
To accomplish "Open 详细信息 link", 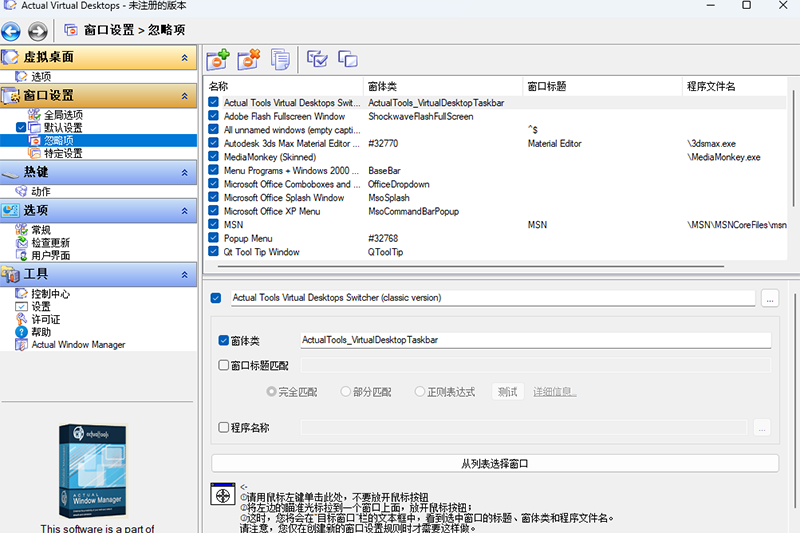I will 555,392.
